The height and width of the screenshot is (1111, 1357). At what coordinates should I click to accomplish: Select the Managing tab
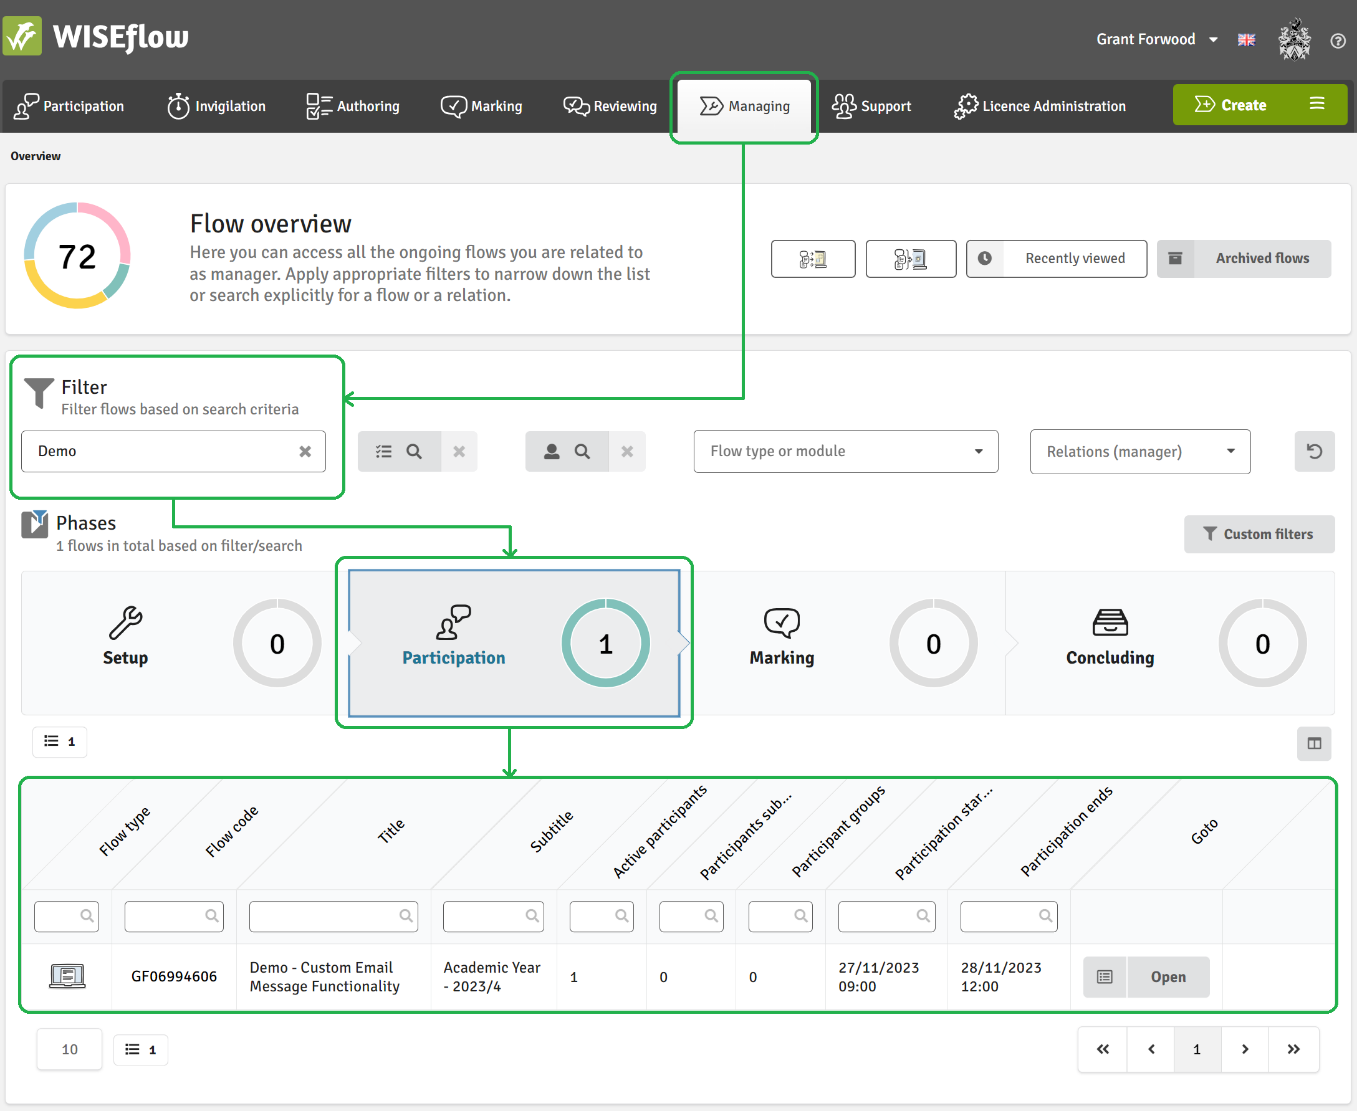[744, 106]
